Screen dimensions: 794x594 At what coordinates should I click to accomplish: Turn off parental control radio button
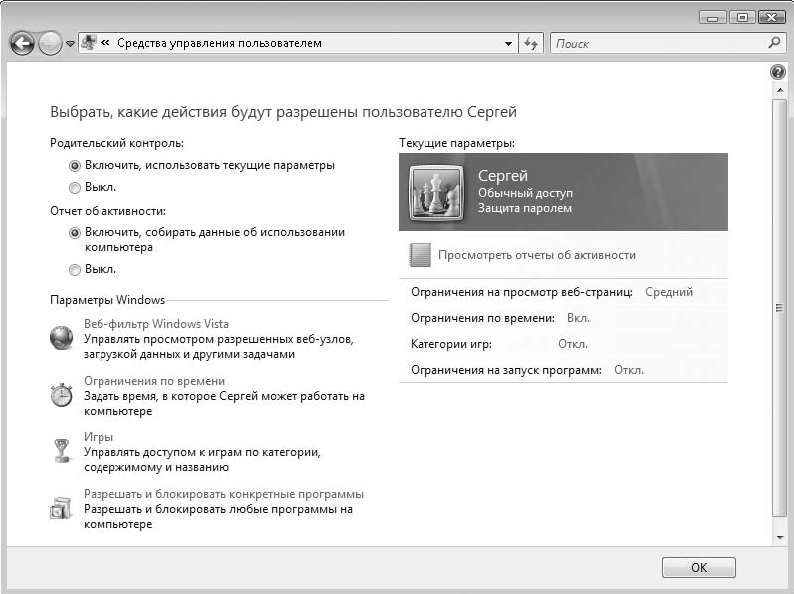75,187
